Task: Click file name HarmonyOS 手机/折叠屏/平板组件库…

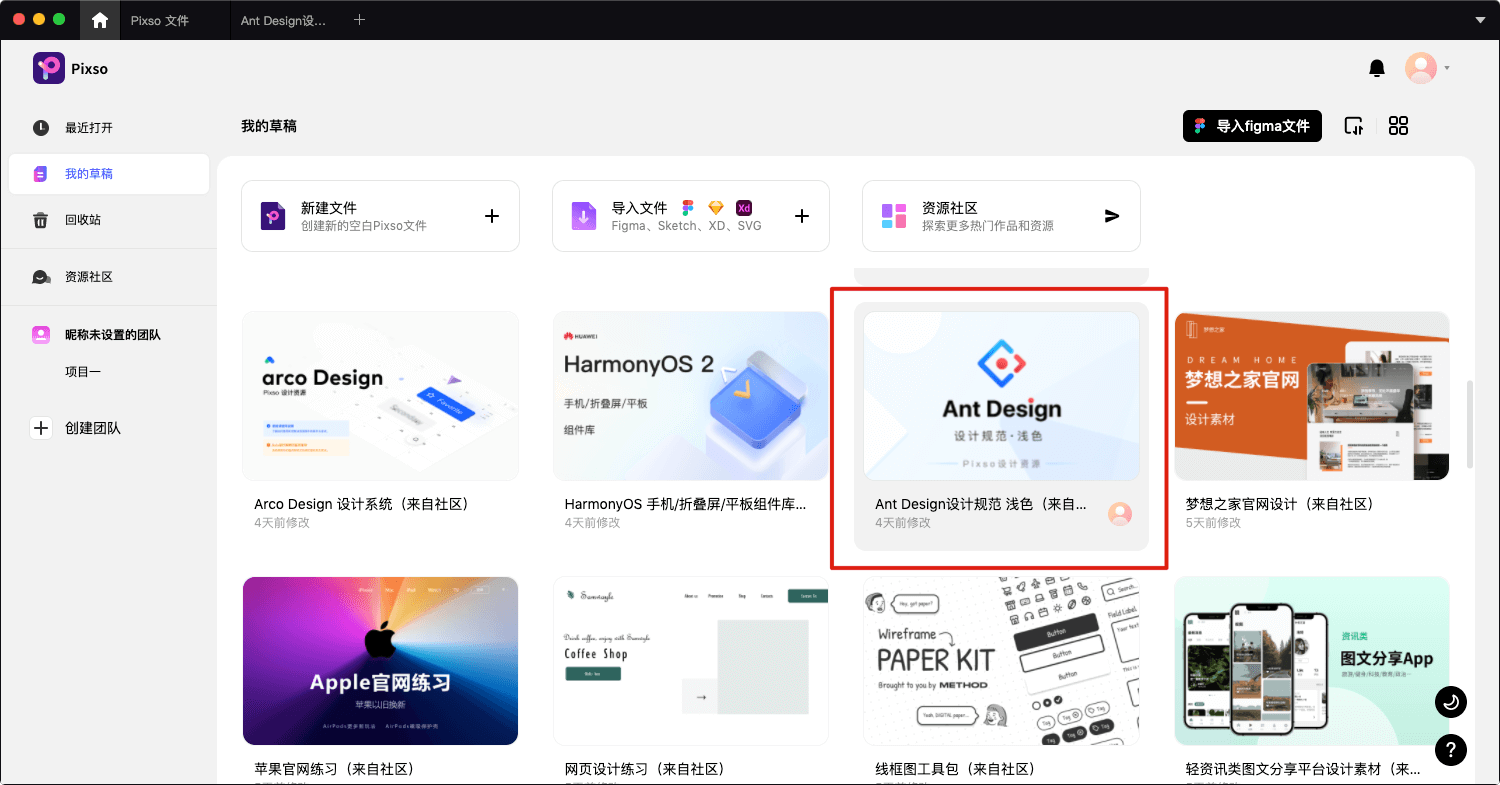Action: pos(685,504)
